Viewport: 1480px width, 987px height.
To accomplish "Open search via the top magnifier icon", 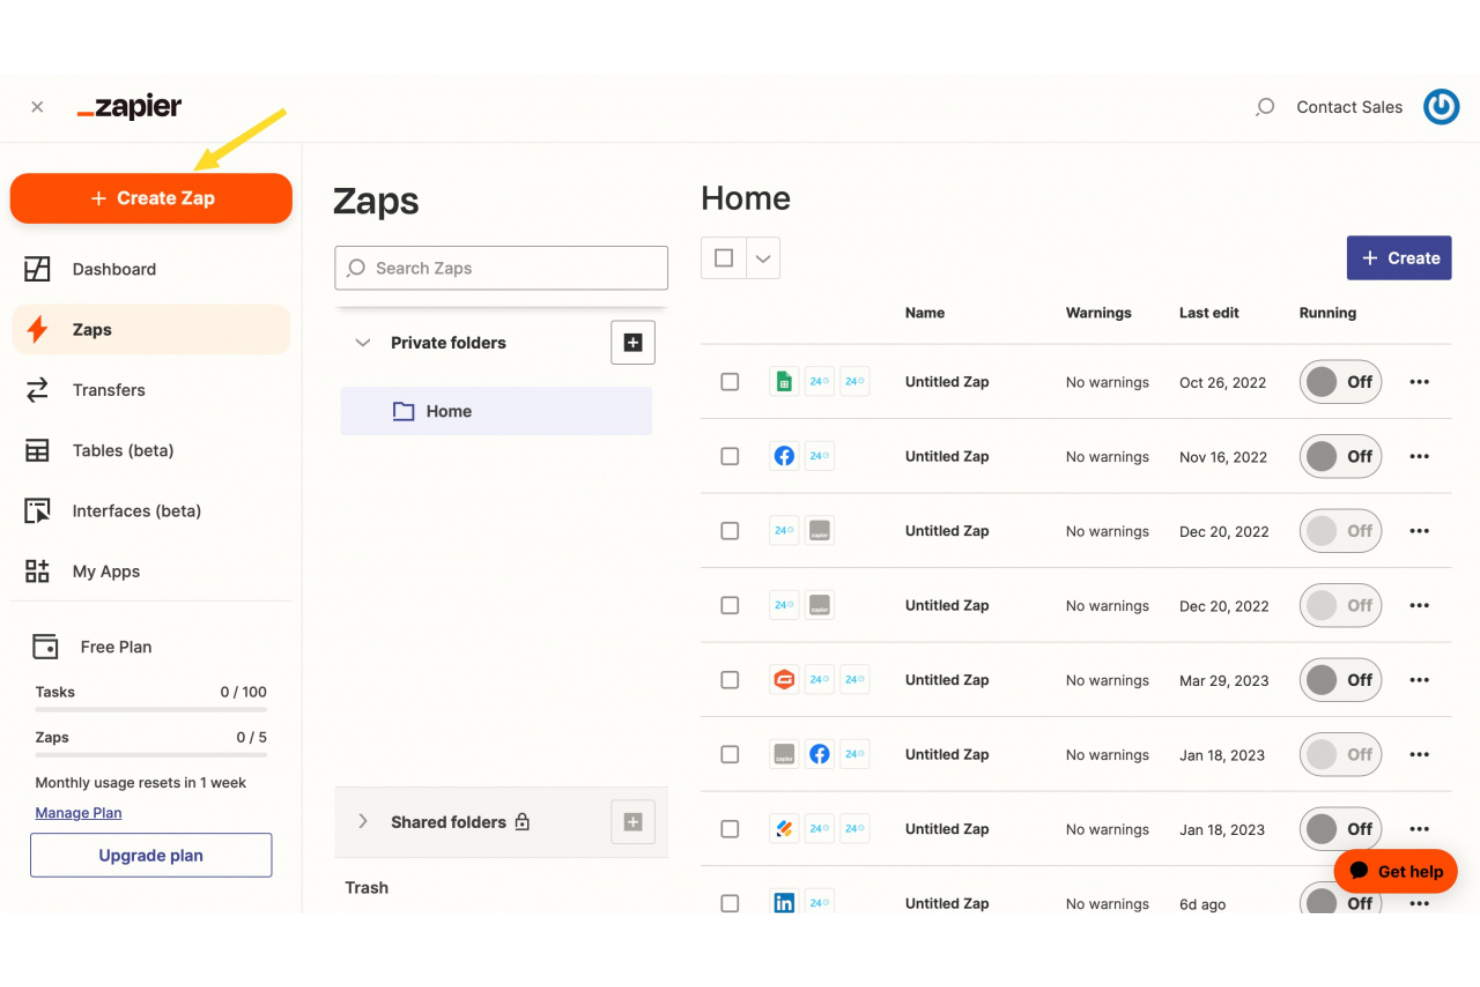I will (x=1265, y=106).
